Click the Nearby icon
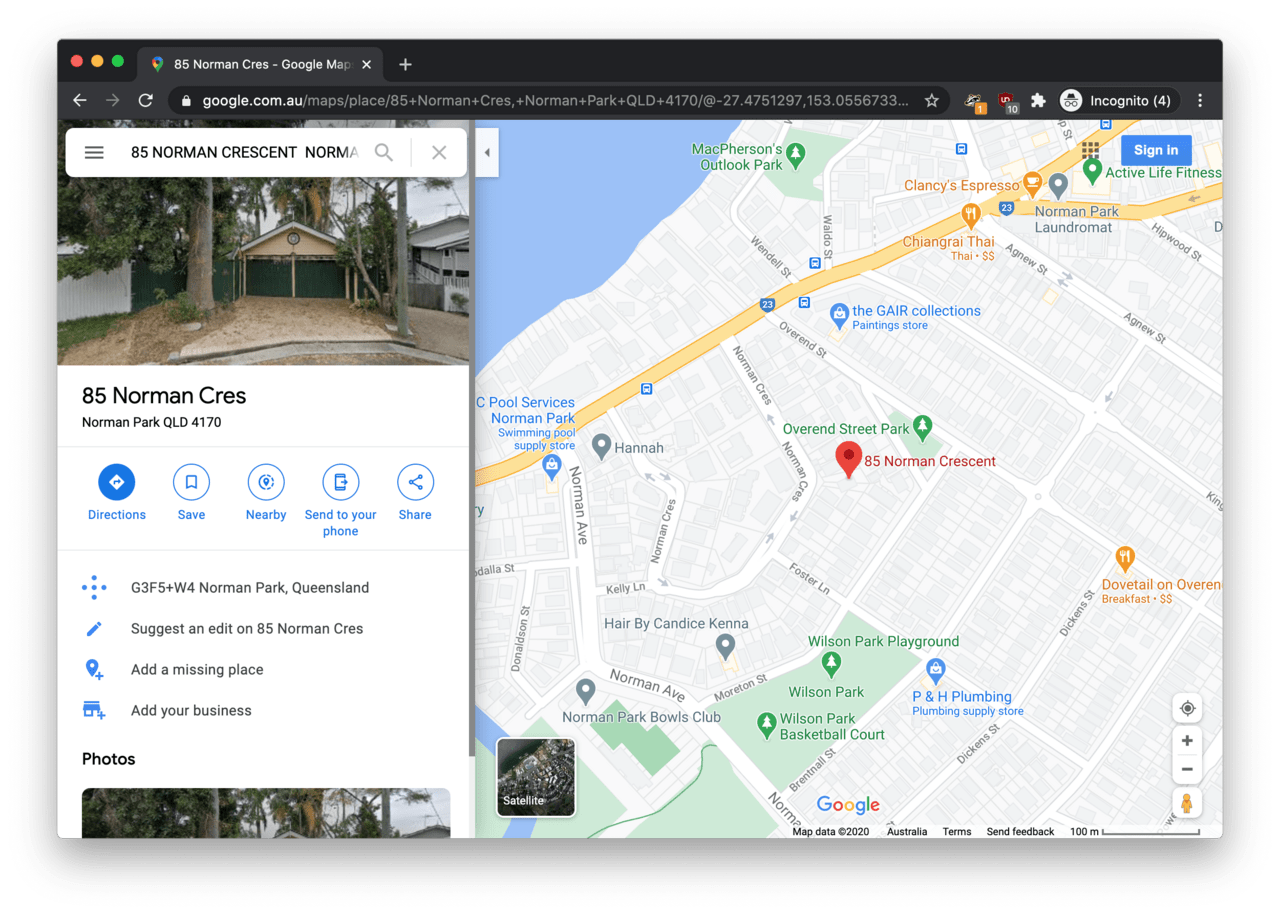 tap(266, 482)
